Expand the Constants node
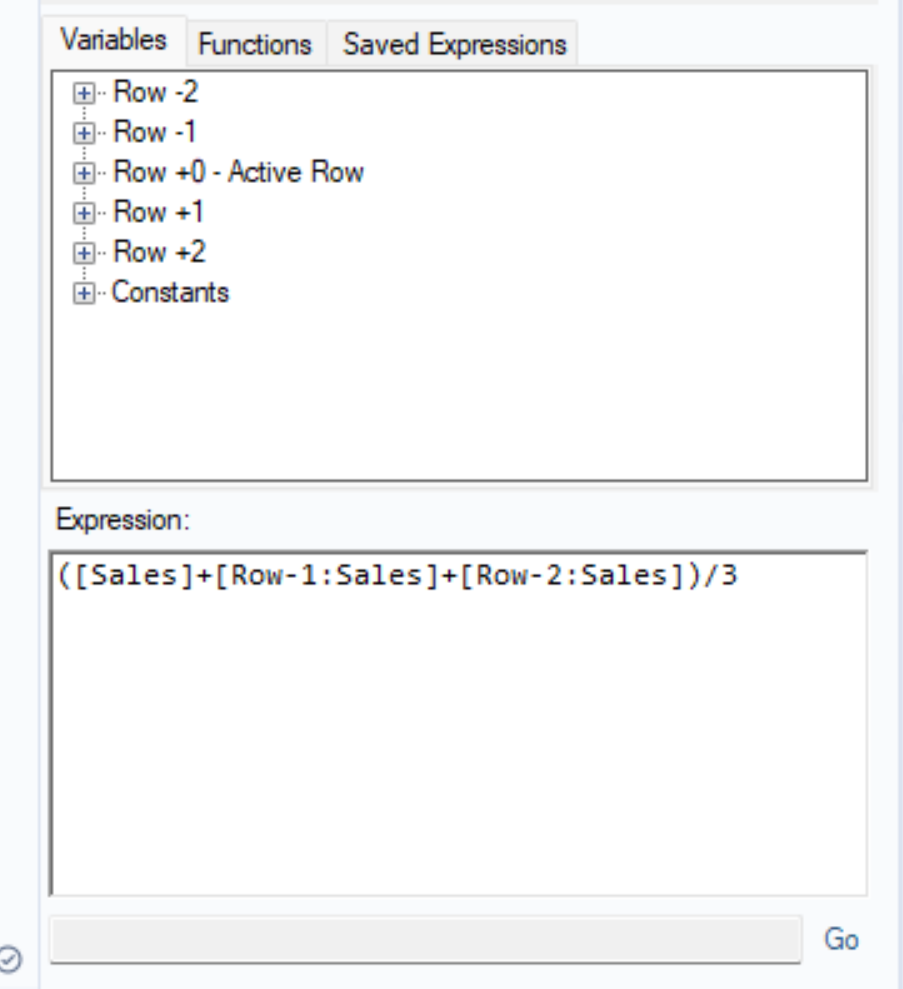903x989 pixels. (84, 293)
